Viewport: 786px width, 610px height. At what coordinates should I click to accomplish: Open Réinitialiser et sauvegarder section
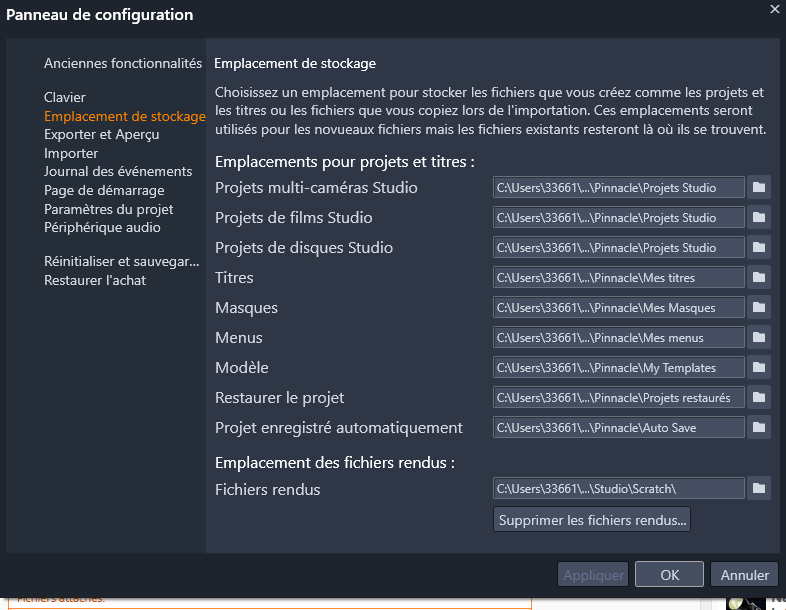pyautogui.click(x=122, y=262)
